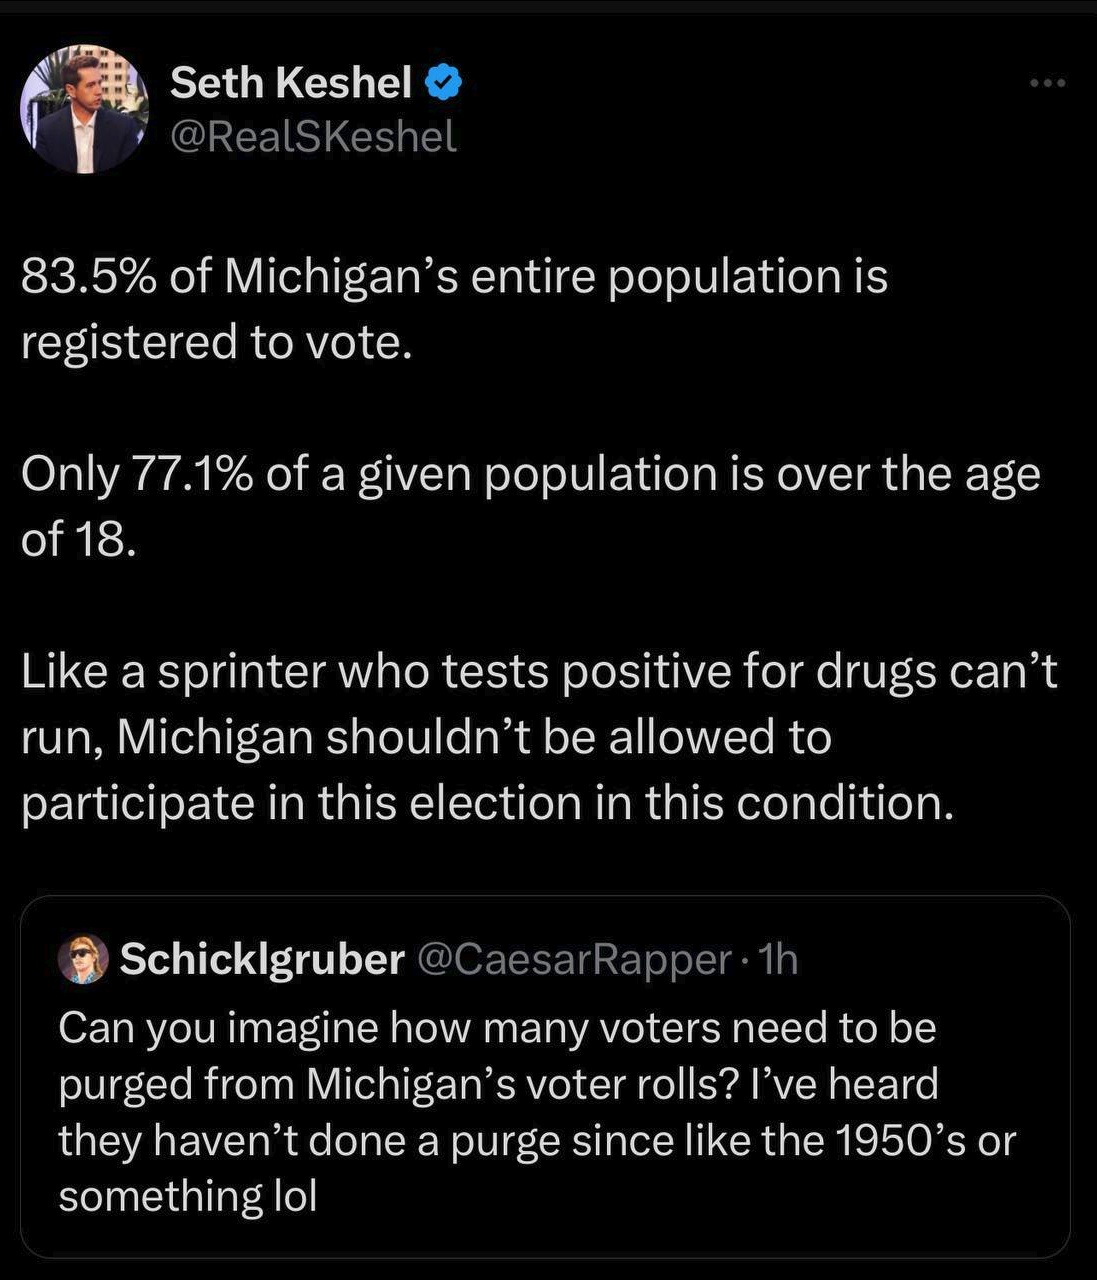Click the 'participate in this election' line
This screenshot has width=1097, height=1280.
click(487, 803)
